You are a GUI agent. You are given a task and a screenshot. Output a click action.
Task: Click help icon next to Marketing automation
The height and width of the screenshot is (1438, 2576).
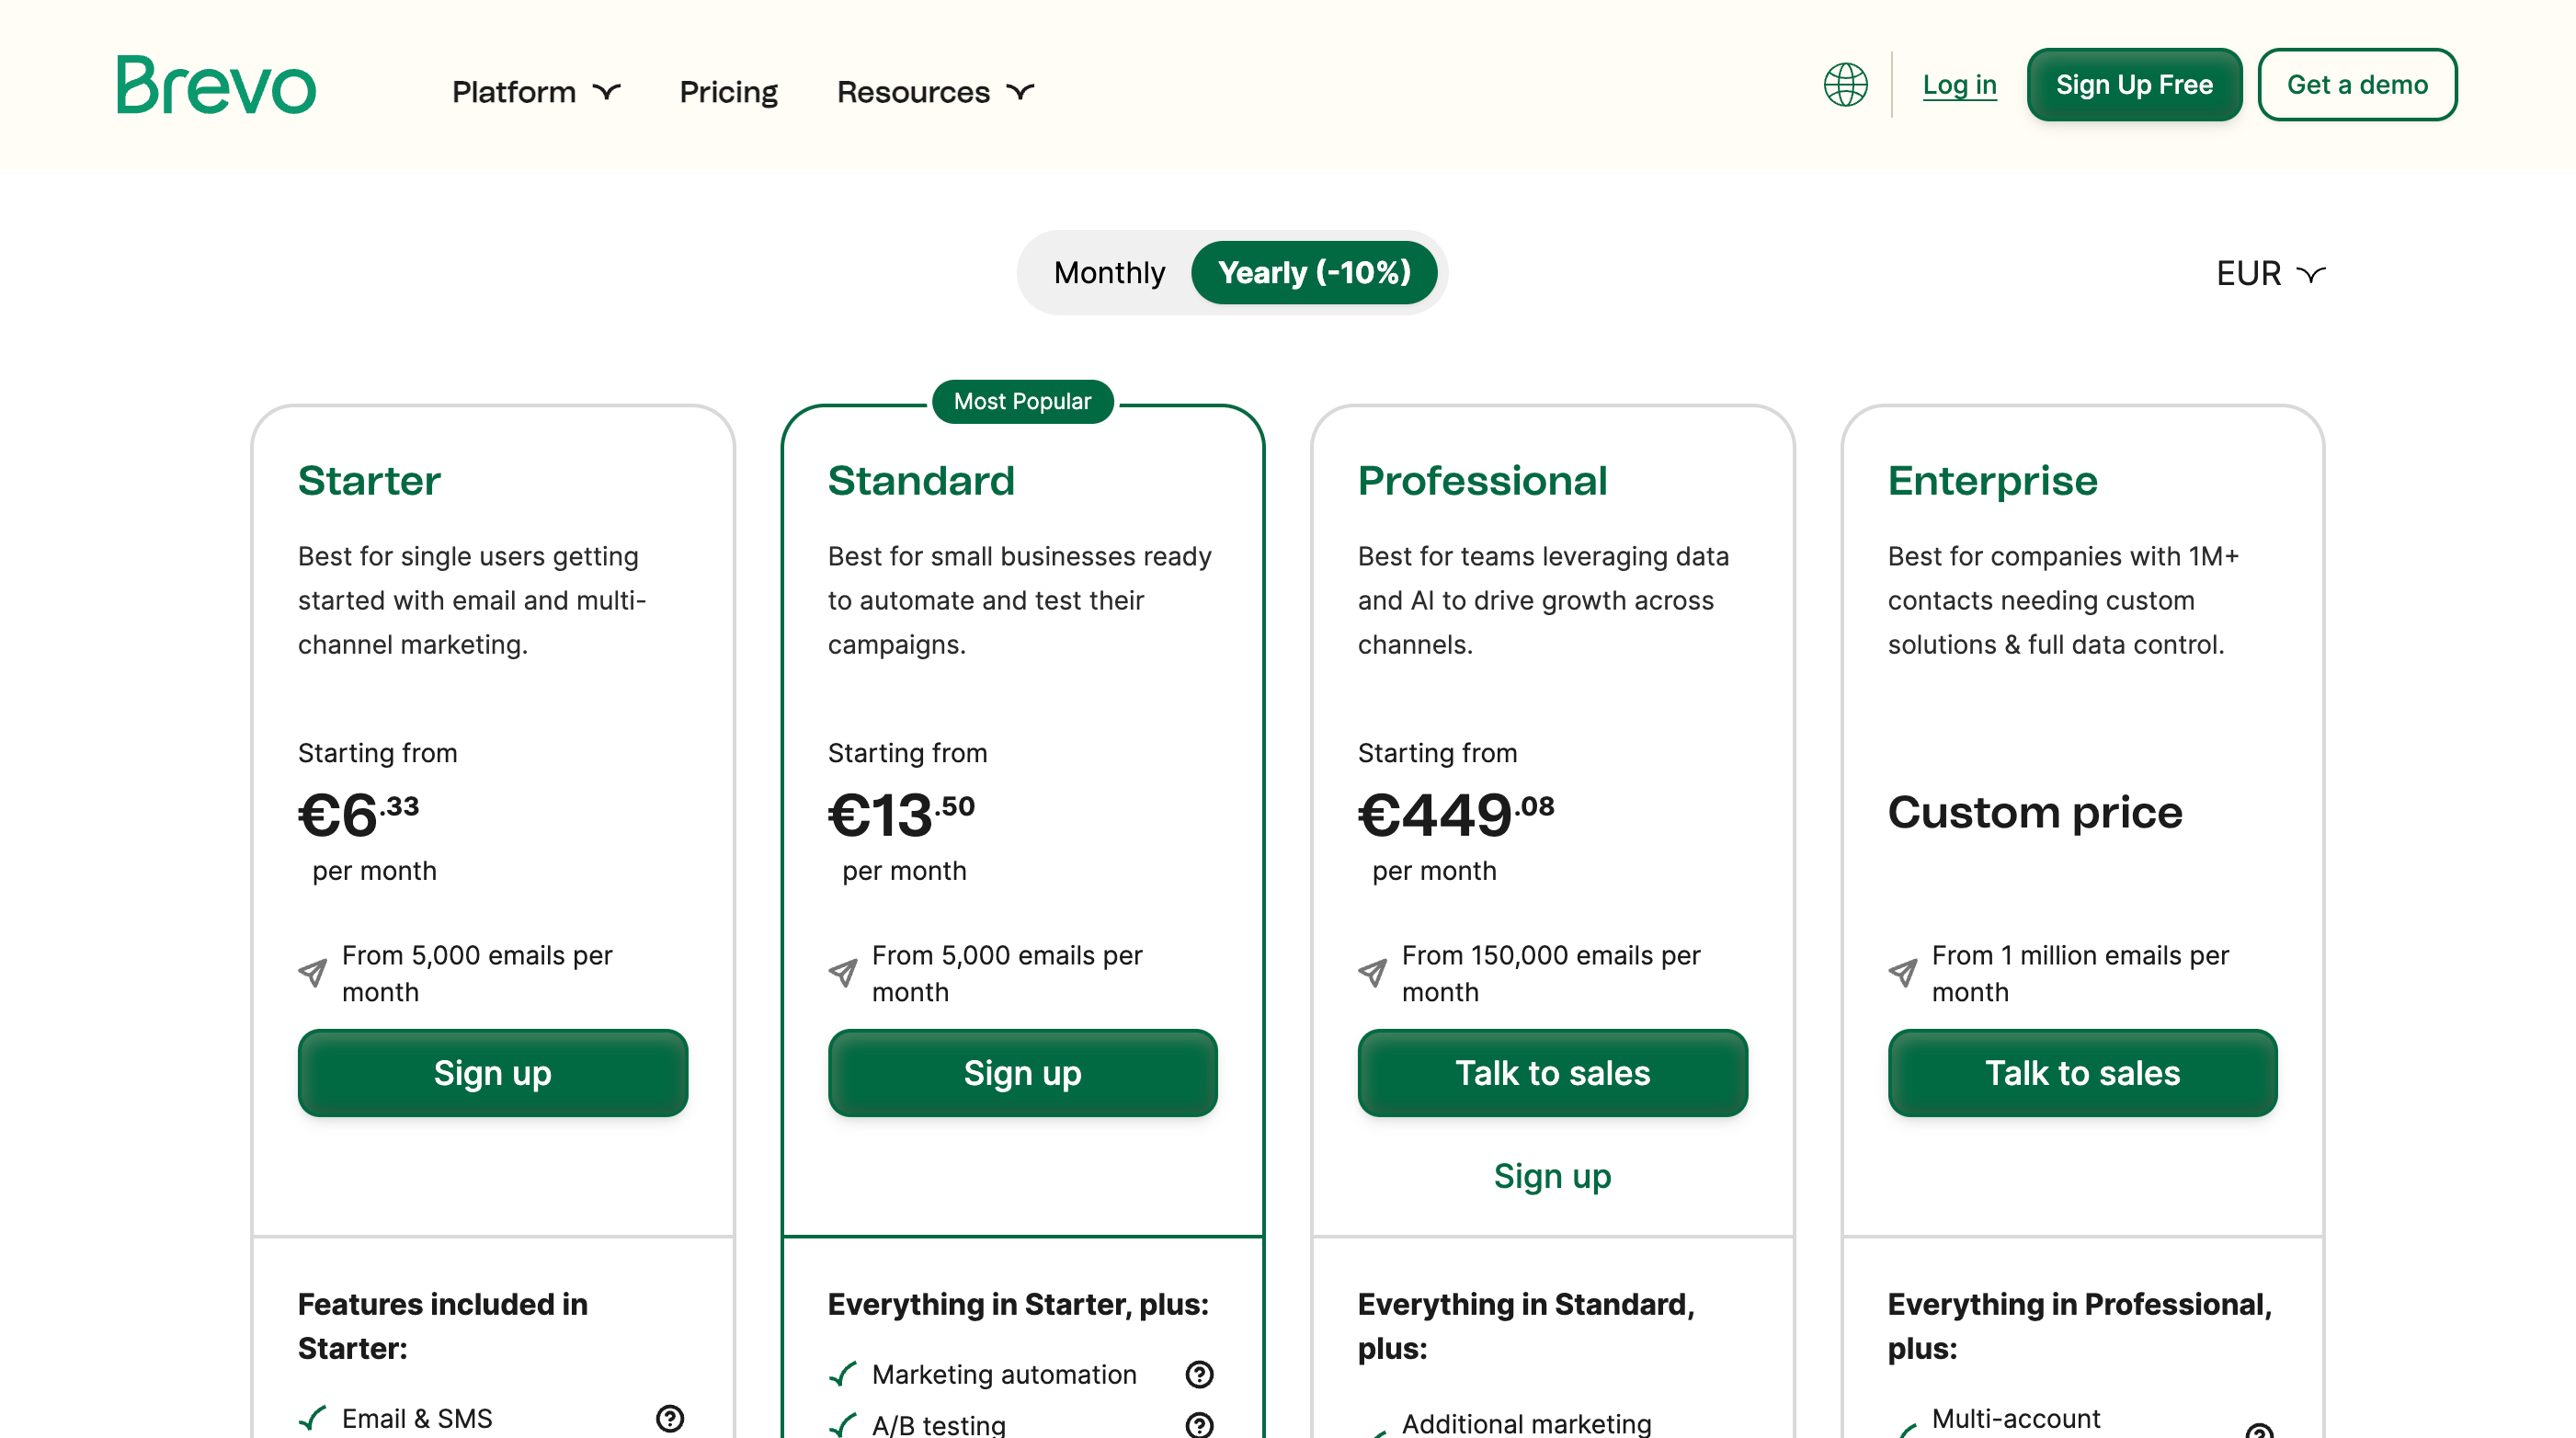coord(1199,1374)
